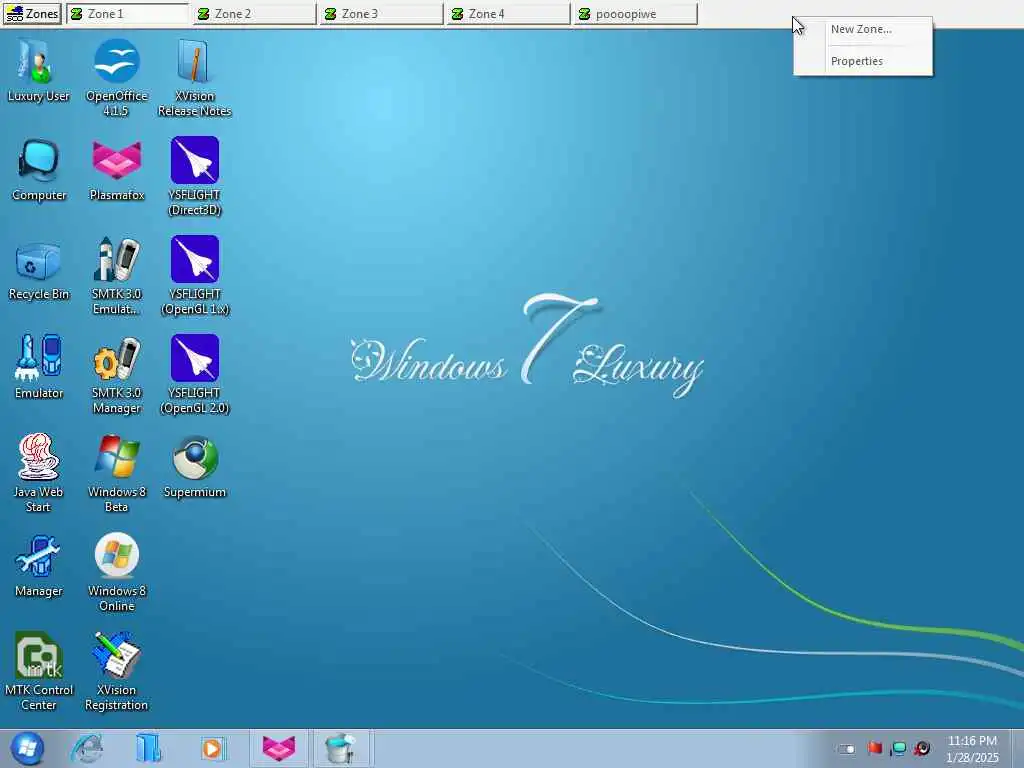Select YSFLIGHT (Direct3D) icon

195,176
